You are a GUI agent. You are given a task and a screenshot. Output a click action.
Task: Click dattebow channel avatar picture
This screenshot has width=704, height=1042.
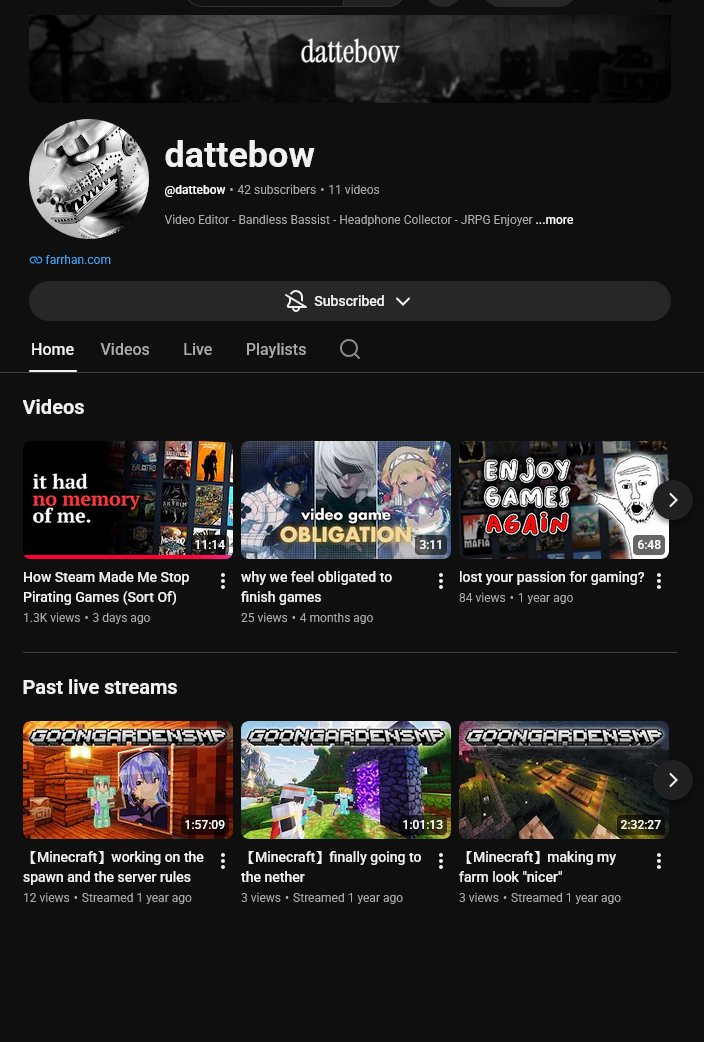[89, 179]
